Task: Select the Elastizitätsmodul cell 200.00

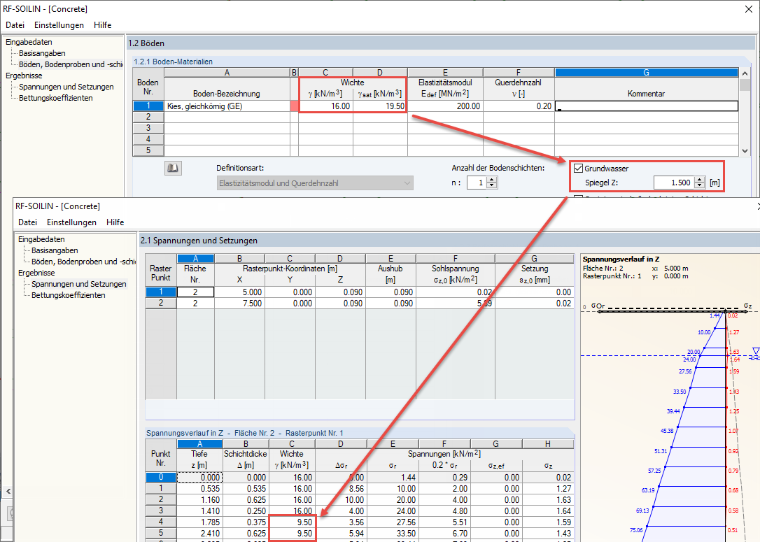Action: point(445,106)
